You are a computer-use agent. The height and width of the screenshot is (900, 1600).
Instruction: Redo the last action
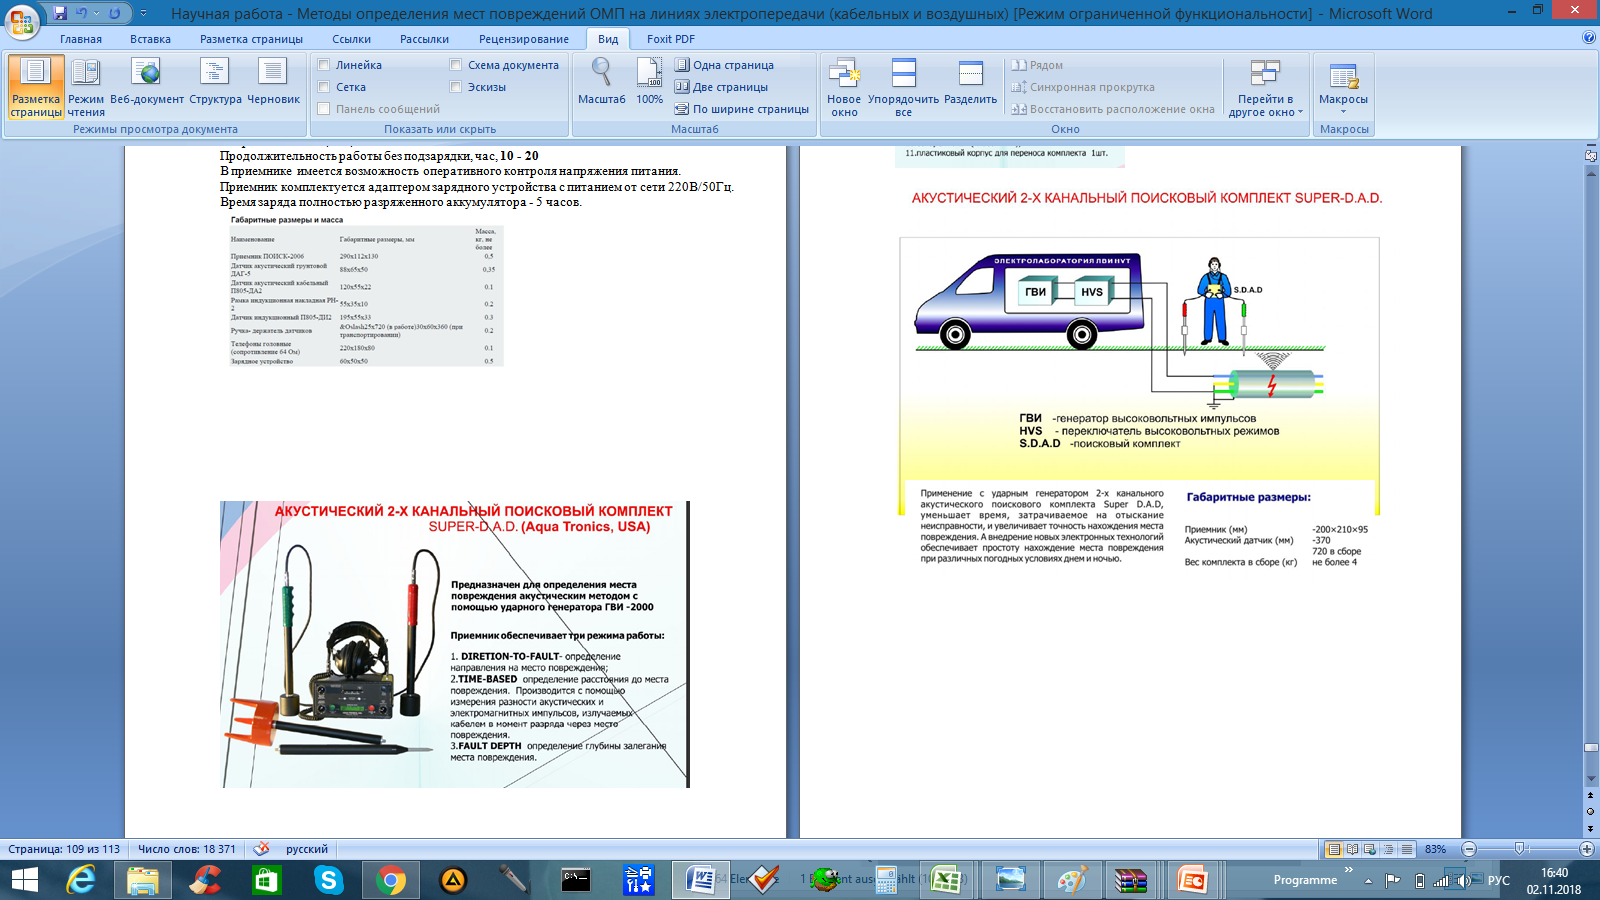pos(115,13)
